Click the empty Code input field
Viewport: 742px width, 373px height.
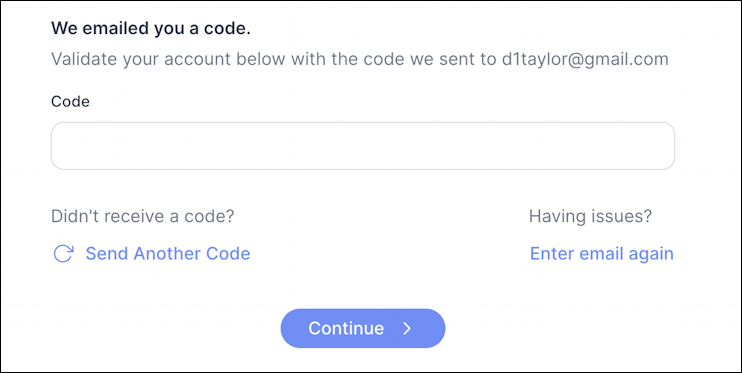tap(362, 146)
